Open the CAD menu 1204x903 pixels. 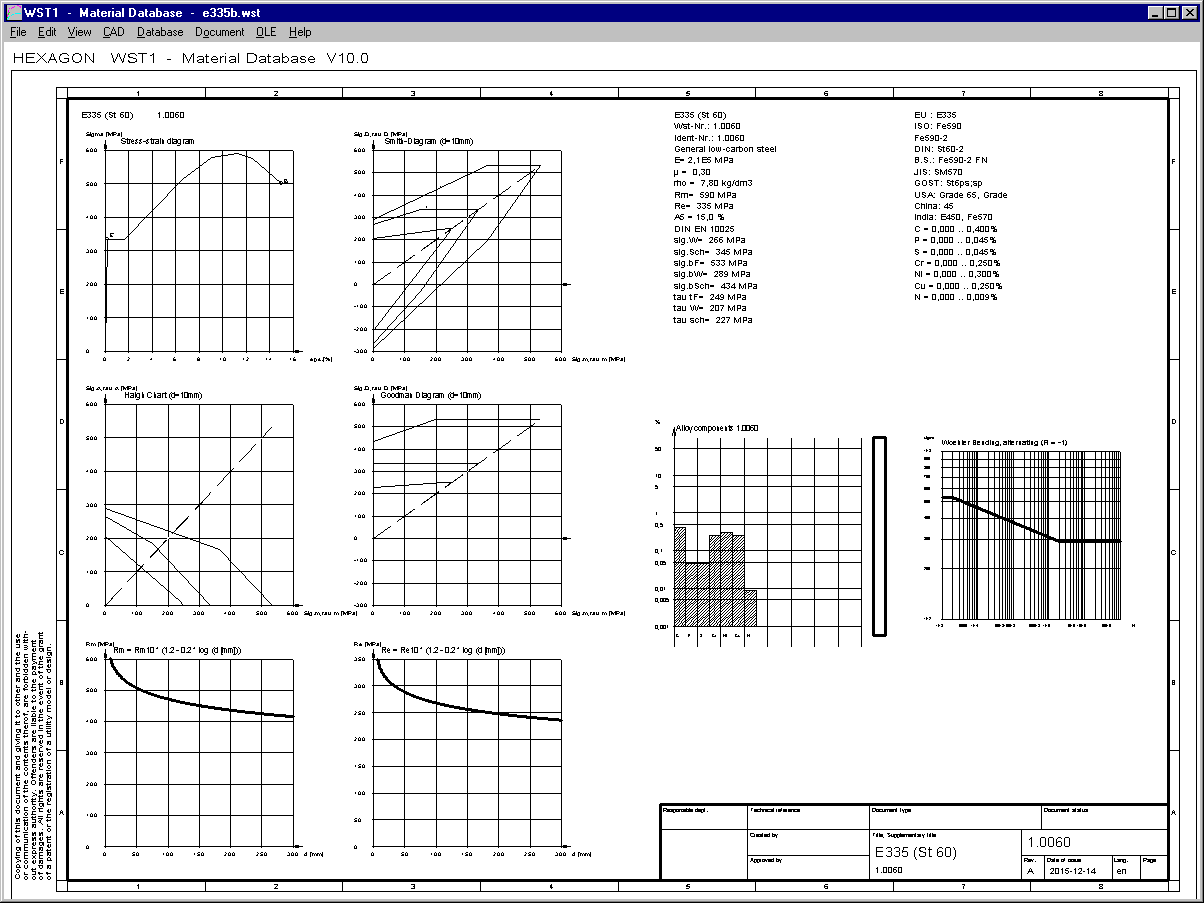(113, 32)
